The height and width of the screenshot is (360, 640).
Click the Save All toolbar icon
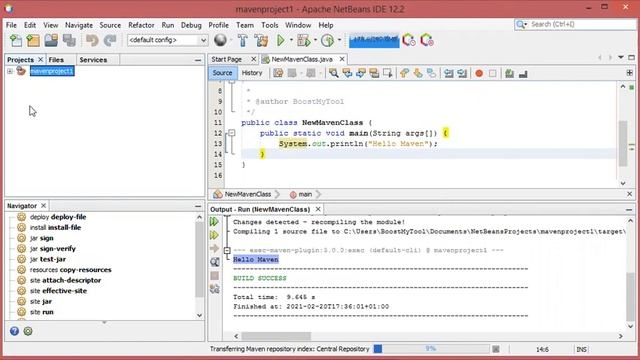point(69,40)
